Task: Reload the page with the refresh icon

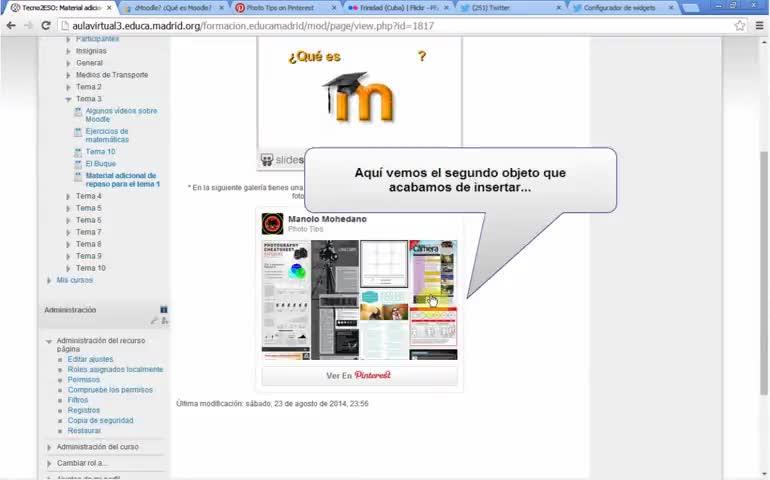Action: tap(46, 26)
